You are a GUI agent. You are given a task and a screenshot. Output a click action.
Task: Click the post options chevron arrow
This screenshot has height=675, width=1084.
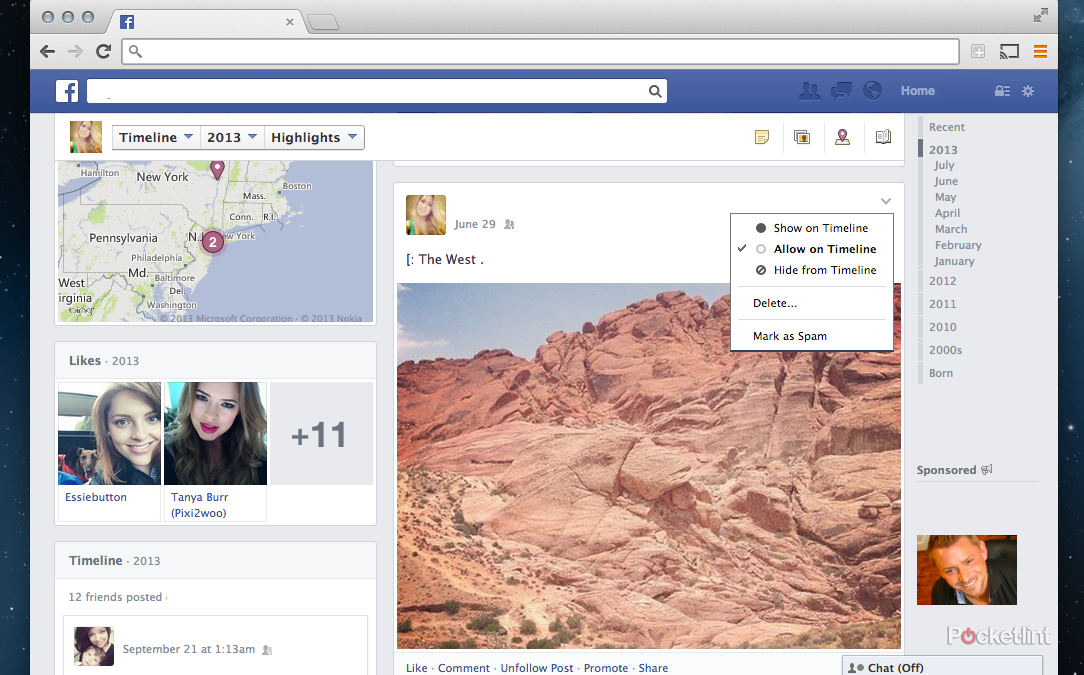tap(886, 201)
